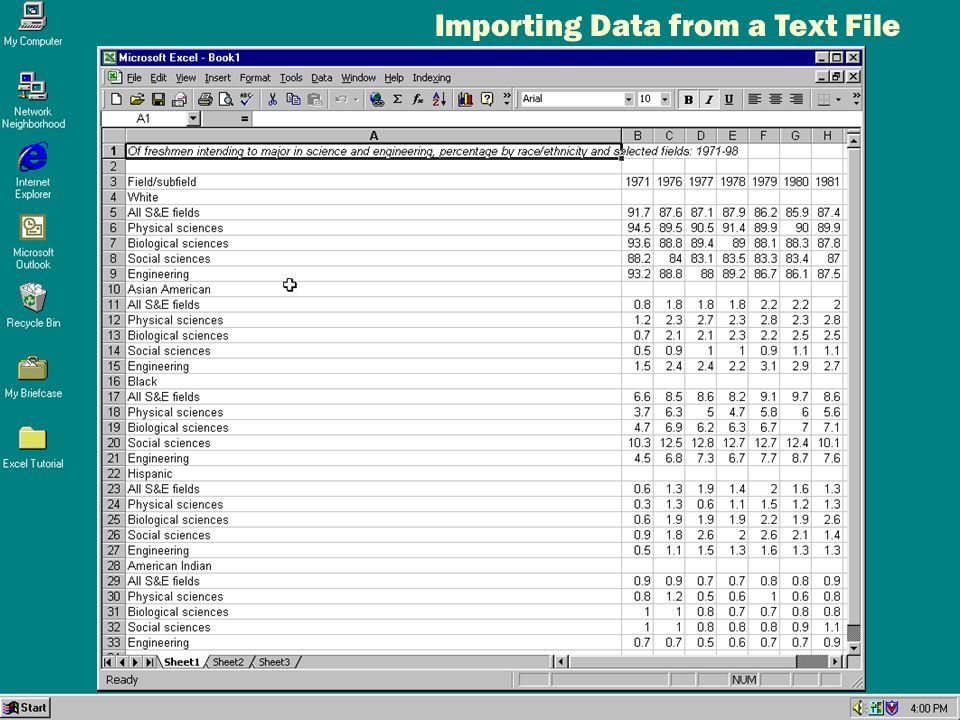Viewport: 960px width, 720px height.
Task: Expand the Font size dropdown
Action: tap(666, 99)
